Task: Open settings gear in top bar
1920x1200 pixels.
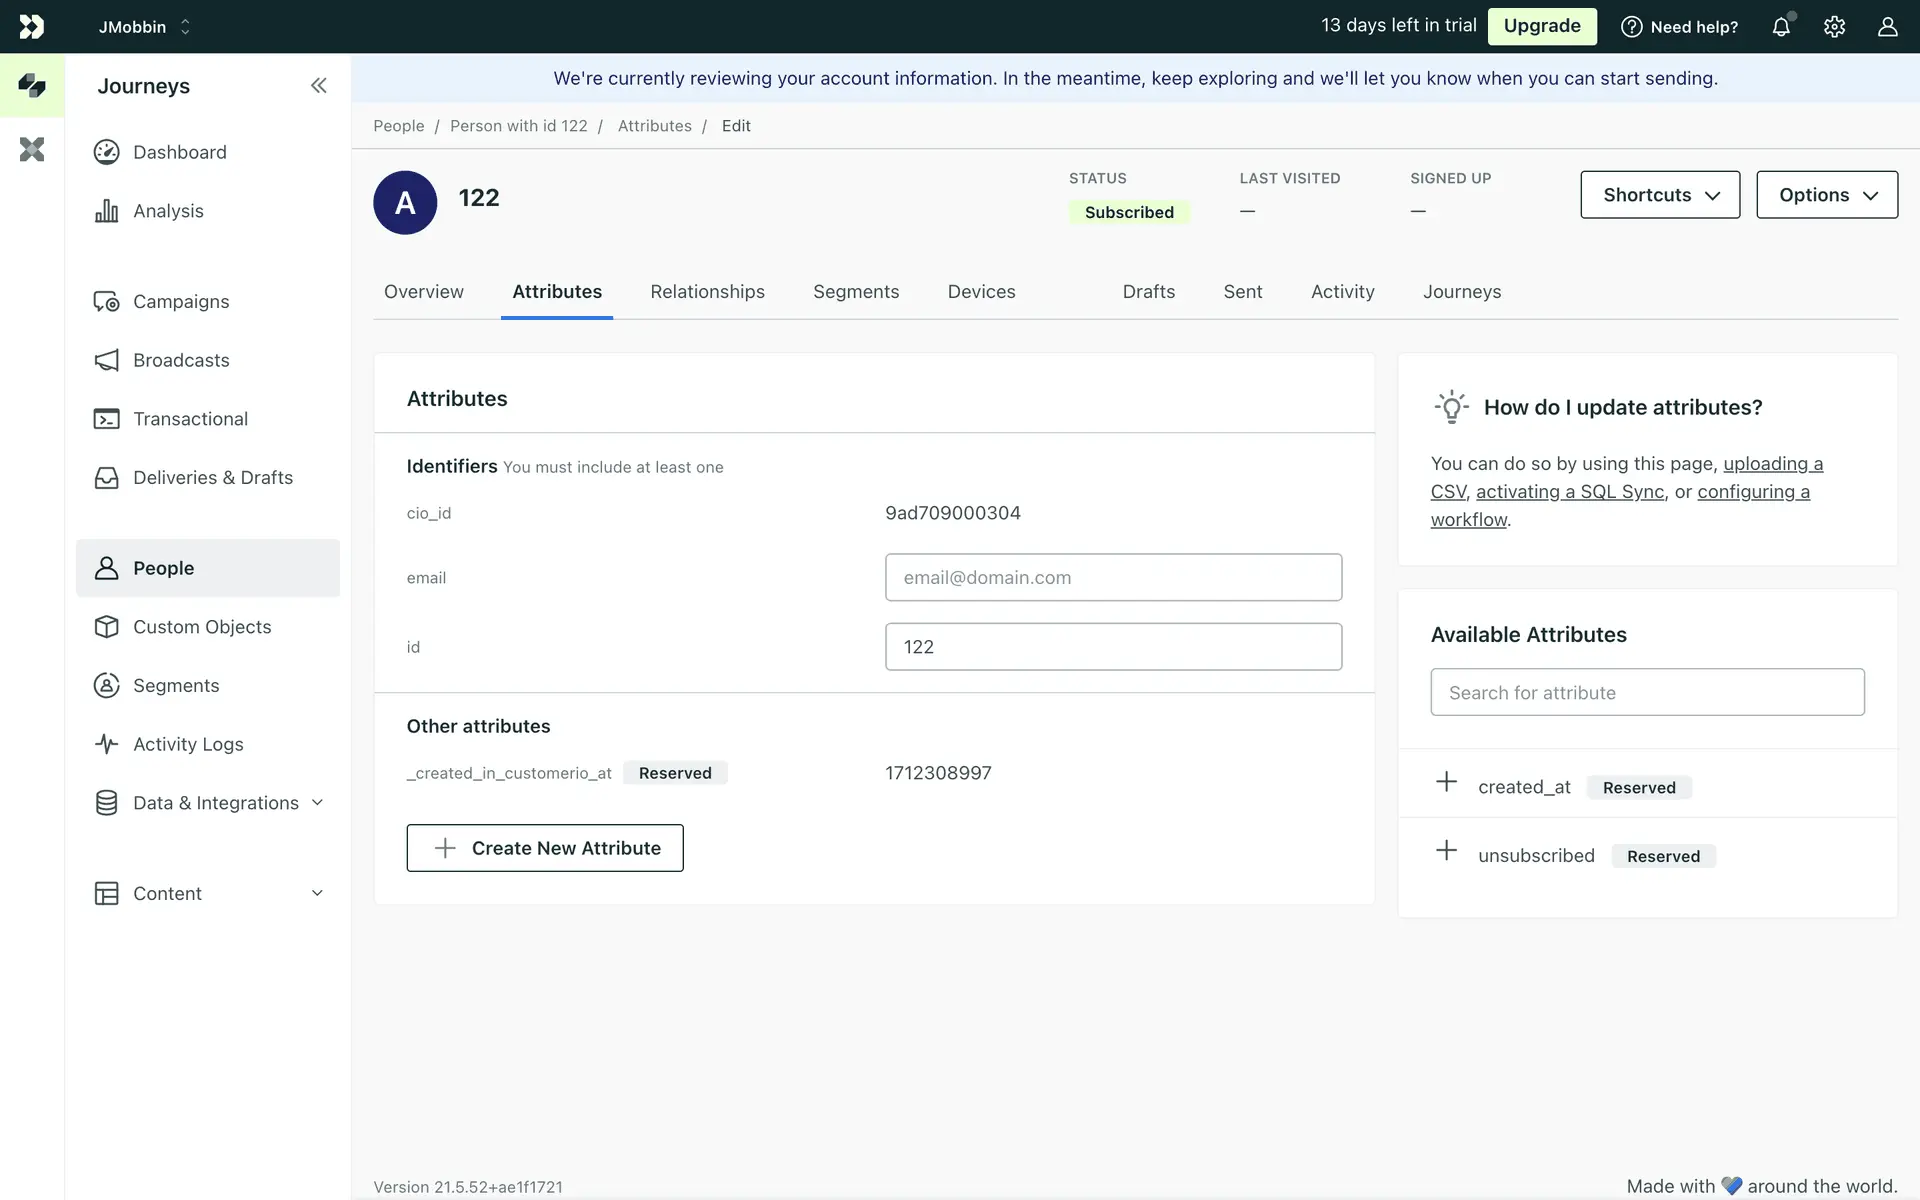Action: (x=1834, y=27)
